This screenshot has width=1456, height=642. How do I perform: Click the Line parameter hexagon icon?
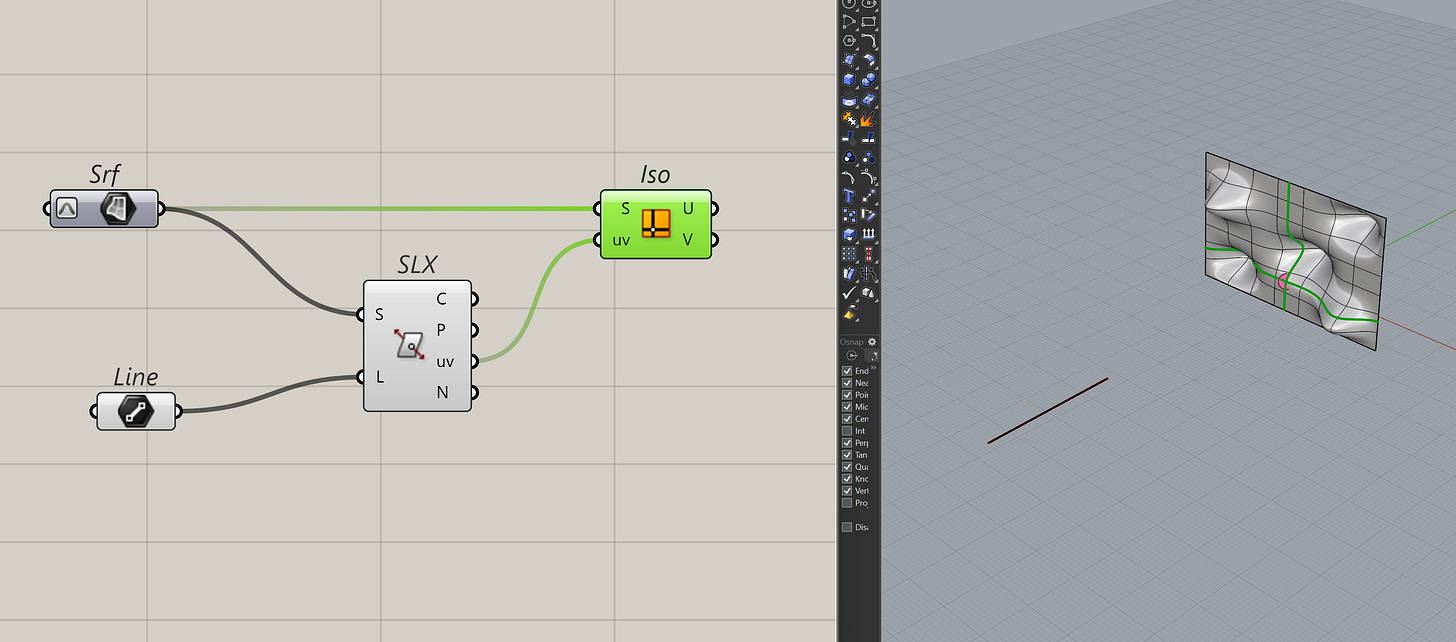[135, 411]
